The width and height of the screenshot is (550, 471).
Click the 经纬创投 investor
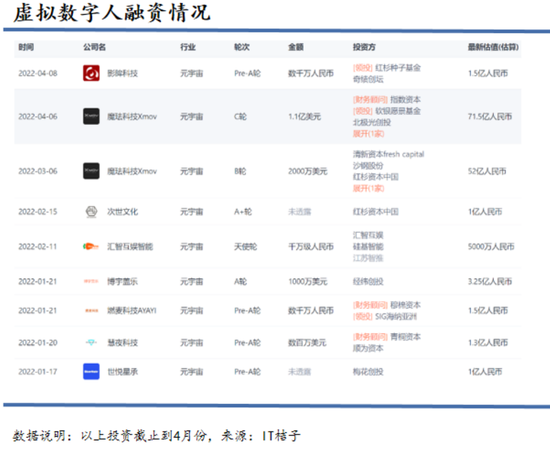pos(368,281)
